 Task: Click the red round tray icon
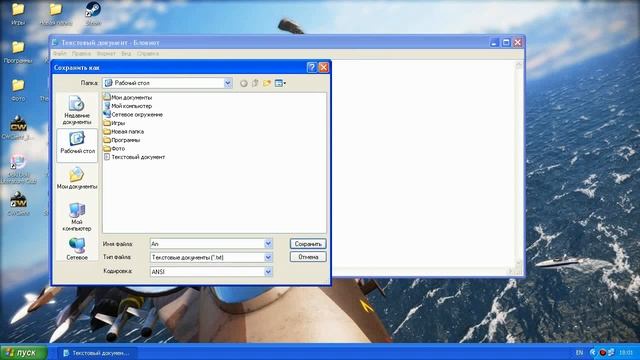point(602,352)
